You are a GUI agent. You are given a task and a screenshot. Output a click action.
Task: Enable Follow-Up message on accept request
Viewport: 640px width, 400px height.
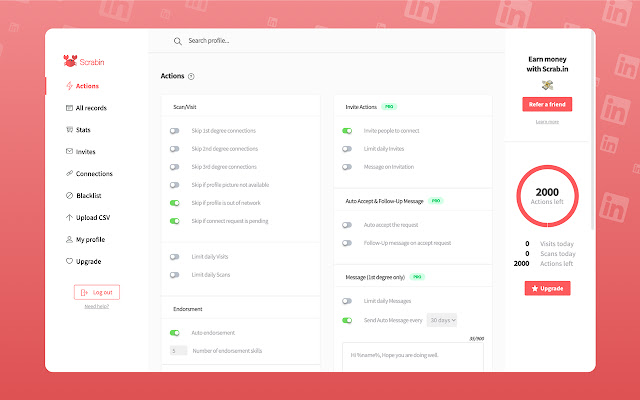tap(347, 243)
